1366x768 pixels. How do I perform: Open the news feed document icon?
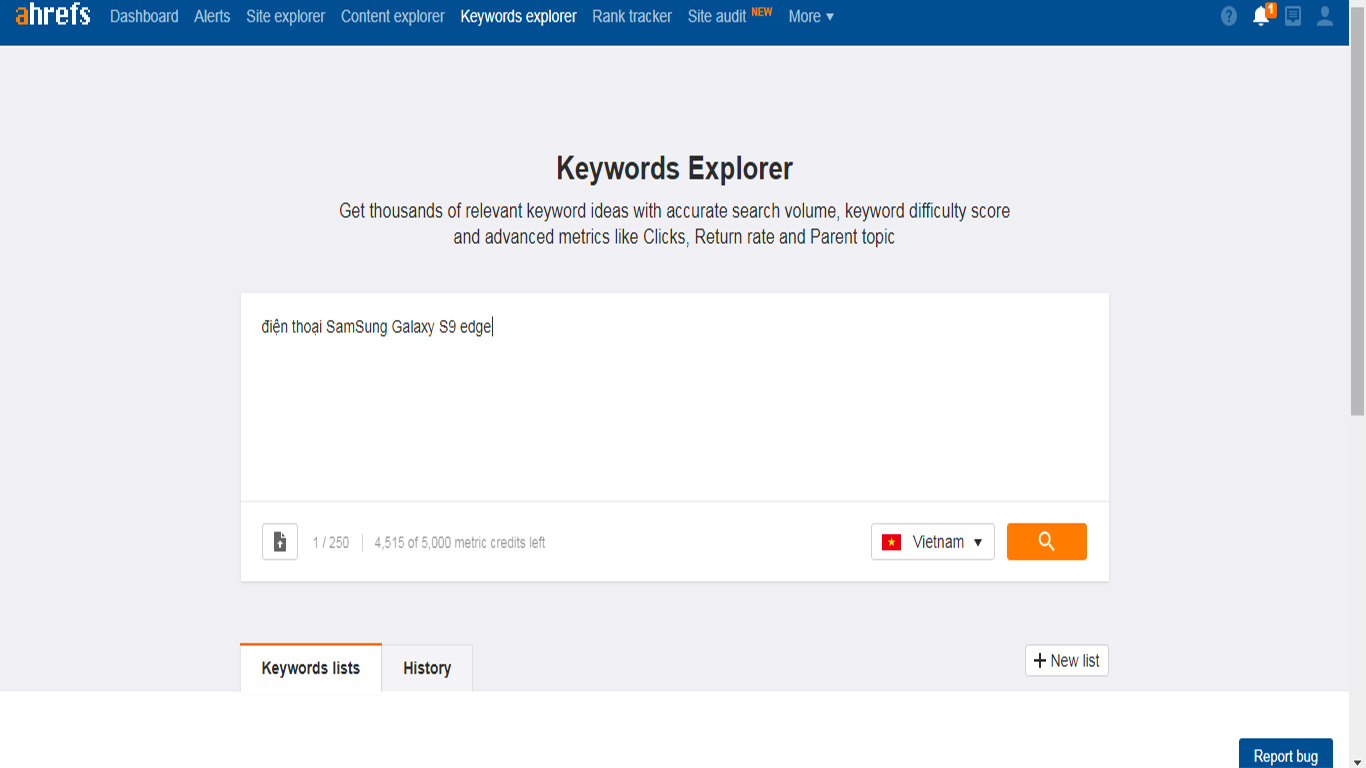(1293, 16)
